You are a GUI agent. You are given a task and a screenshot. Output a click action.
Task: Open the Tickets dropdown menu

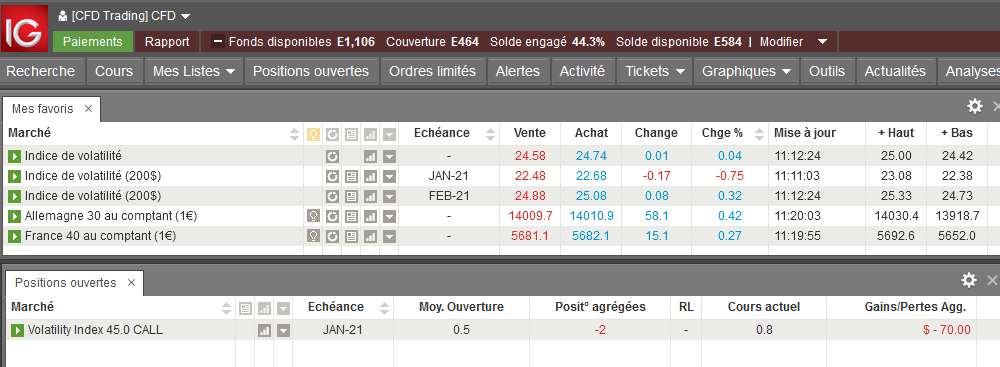pos(654,71)
